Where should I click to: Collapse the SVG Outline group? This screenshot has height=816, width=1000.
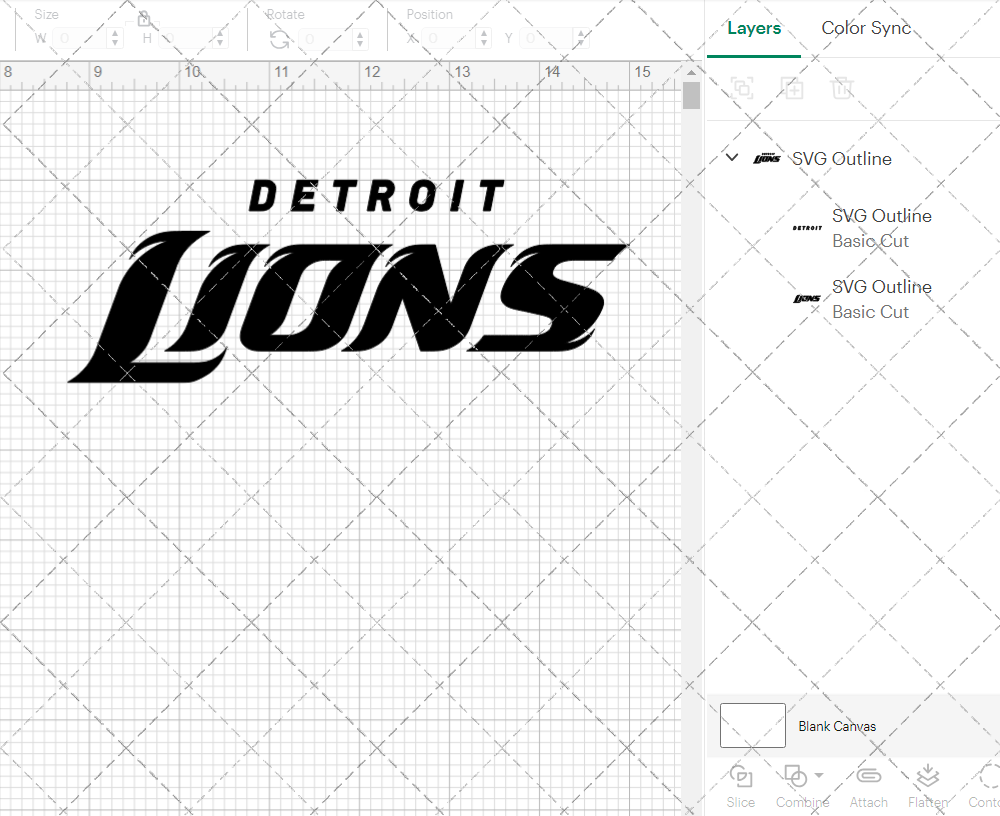(x=731, y=157)
